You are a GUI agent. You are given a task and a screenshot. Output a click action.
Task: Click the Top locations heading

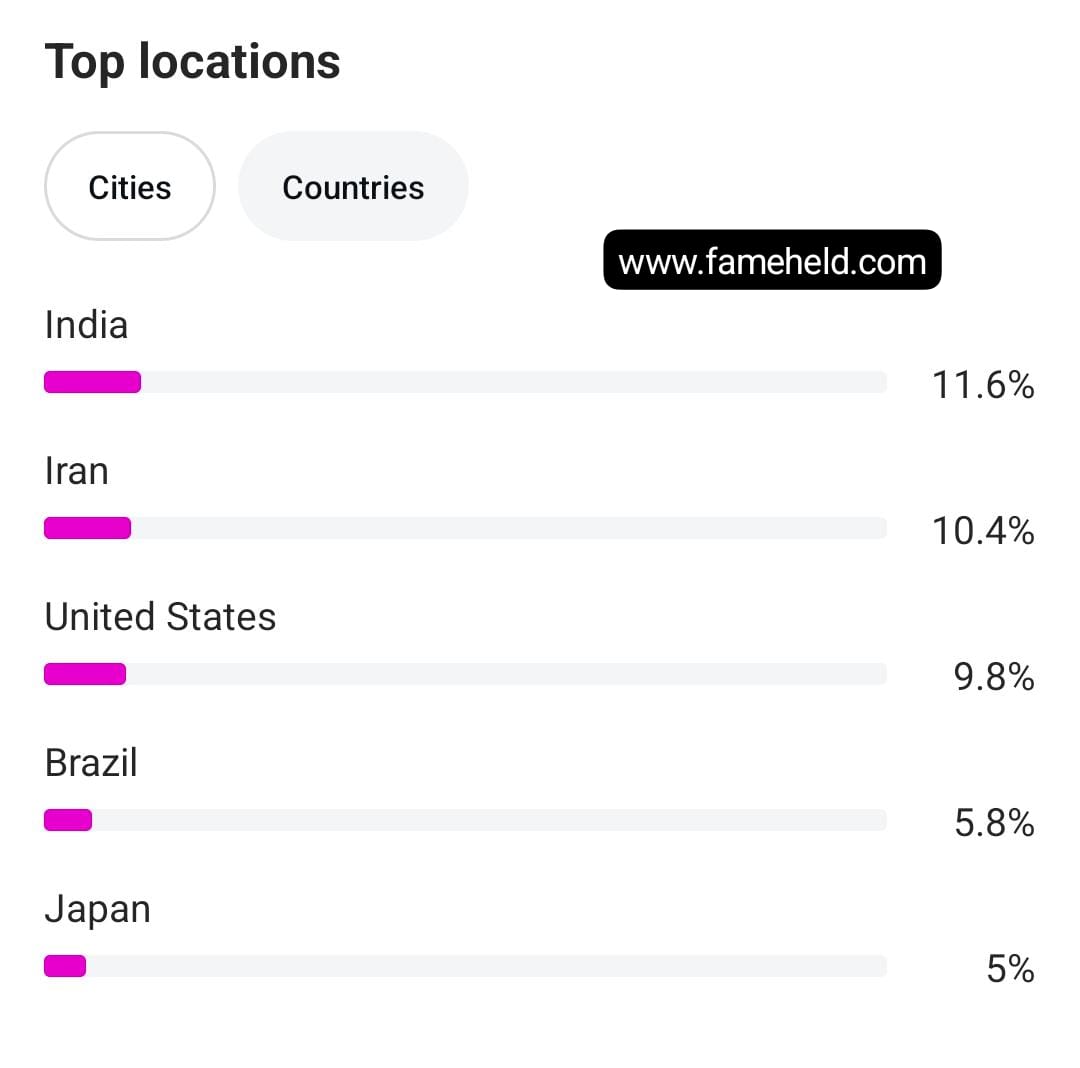point(193,61)
